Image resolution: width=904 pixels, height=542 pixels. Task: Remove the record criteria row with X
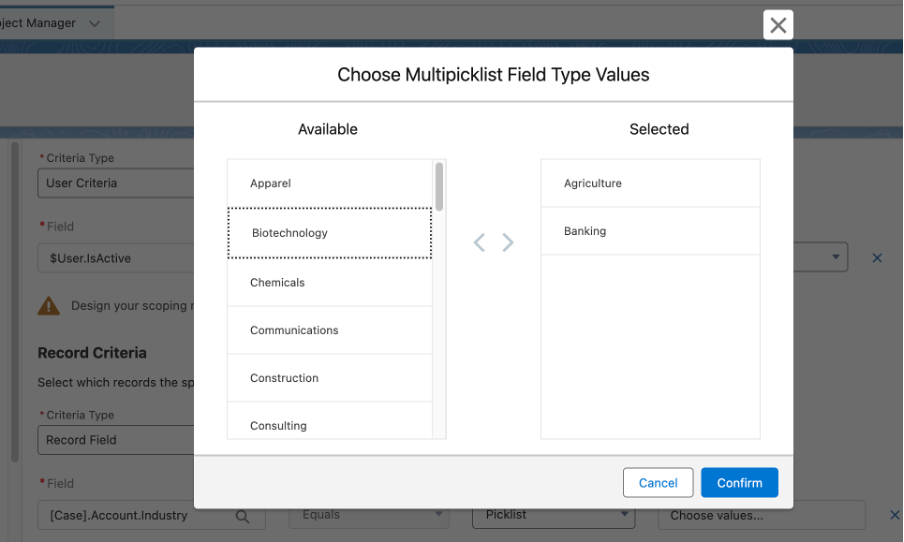click(894, 516)
